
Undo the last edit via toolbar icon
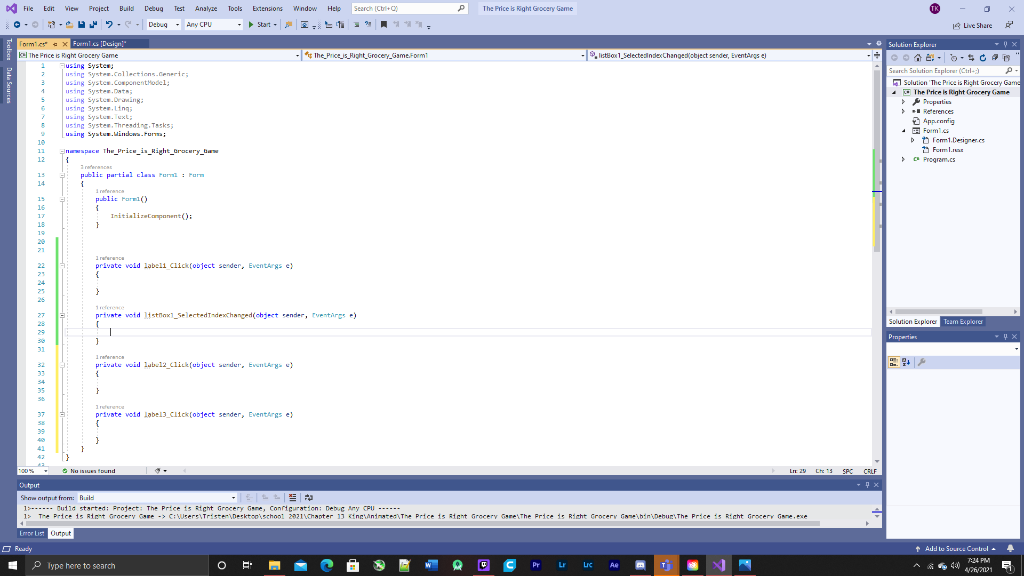tap(106, 24)
